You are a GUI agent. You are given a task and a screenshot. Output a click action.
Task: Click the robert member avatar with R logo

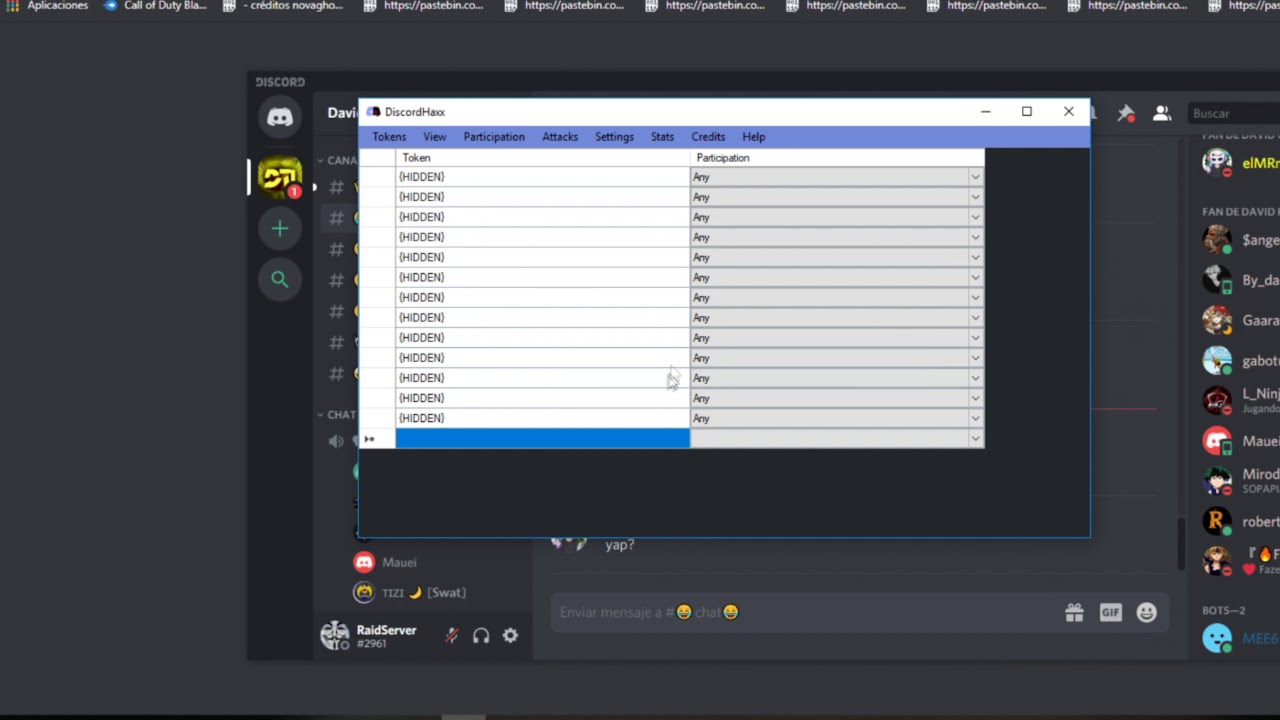1217,521
